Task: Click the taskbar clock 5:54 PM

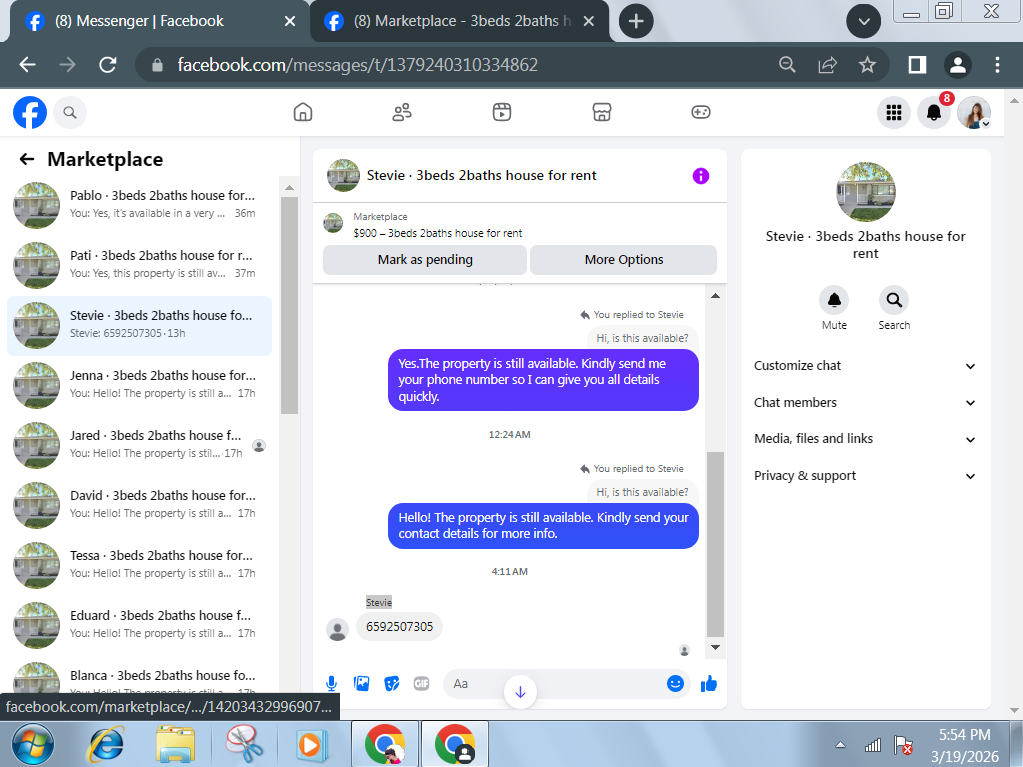Action: click(964, 735)
